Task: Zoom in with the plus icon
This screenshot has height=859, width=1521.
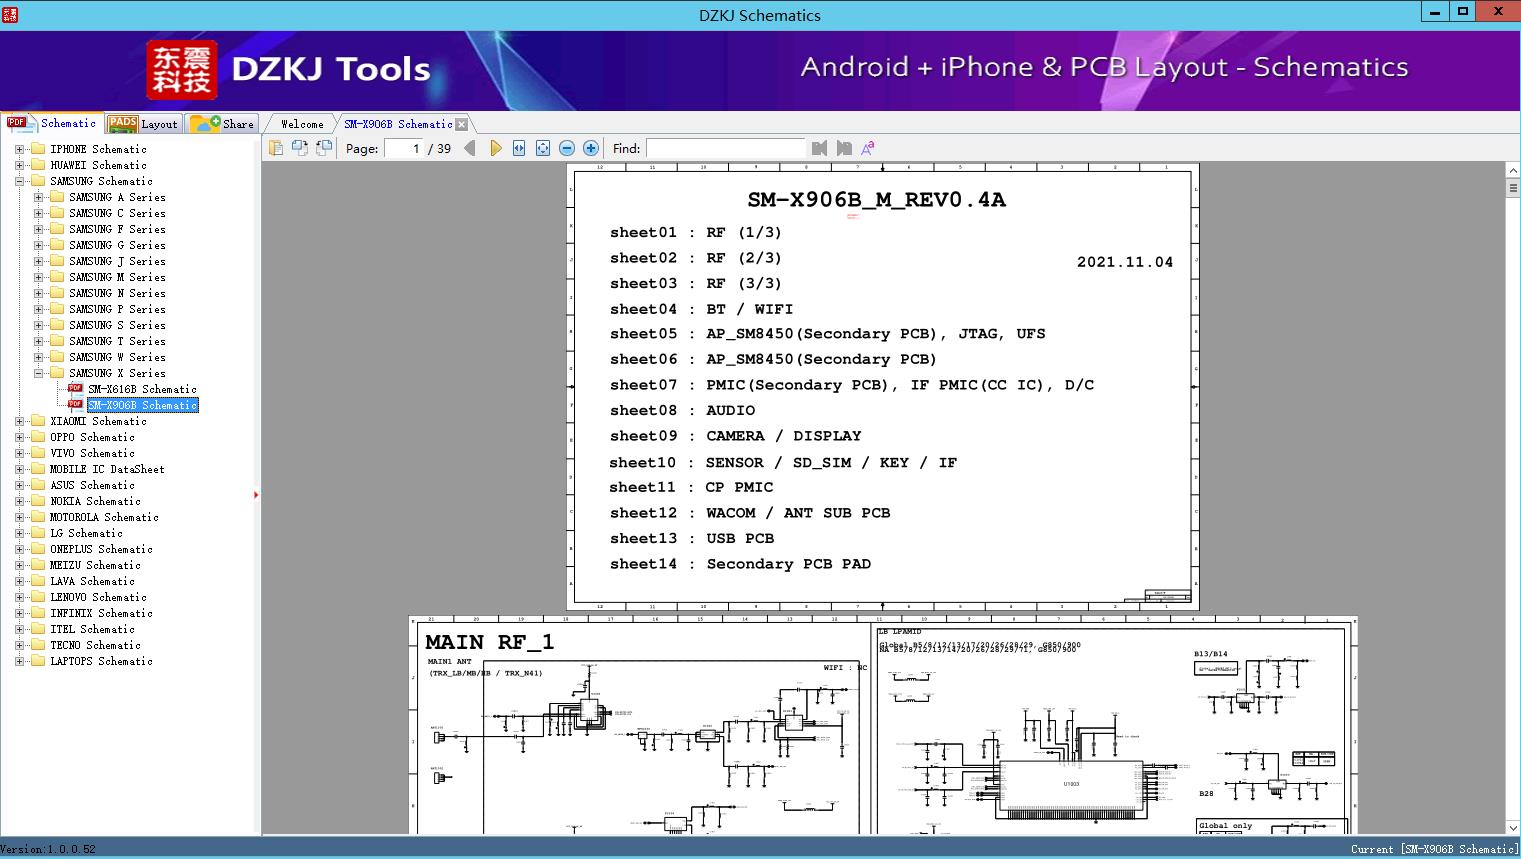Action: pos(591,148)
